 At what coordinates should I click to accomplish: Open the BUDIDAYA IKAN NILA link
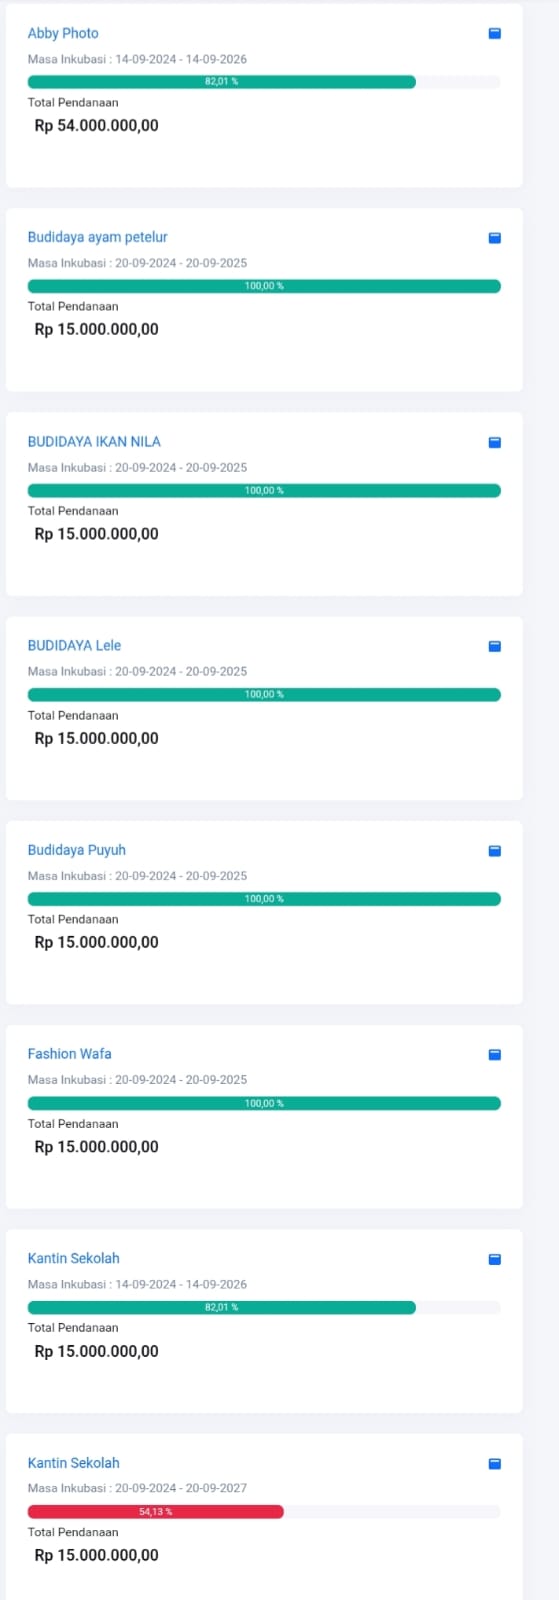click(94, 441)
